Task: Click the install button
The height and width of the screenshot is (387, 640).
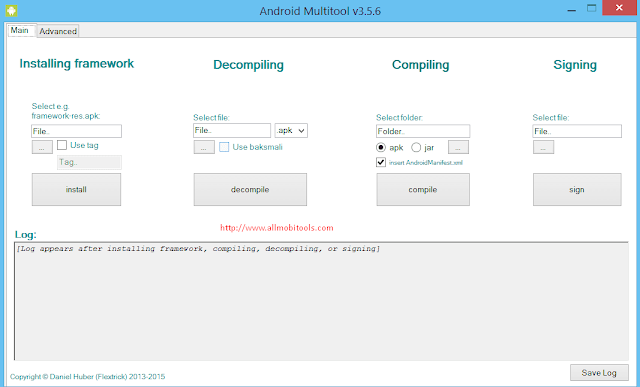Action: (x=76, y=189)
